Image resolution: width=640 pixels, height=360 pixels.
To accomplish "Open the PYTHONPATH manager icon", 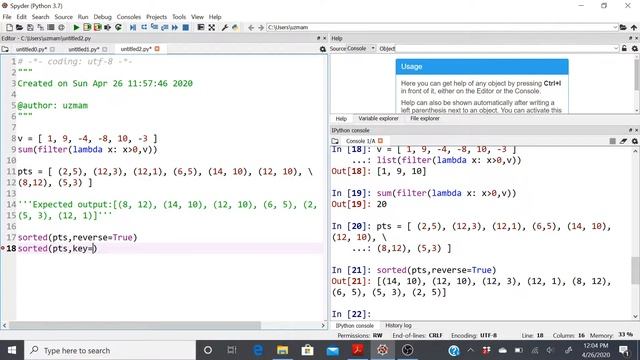I will [235, 27].
